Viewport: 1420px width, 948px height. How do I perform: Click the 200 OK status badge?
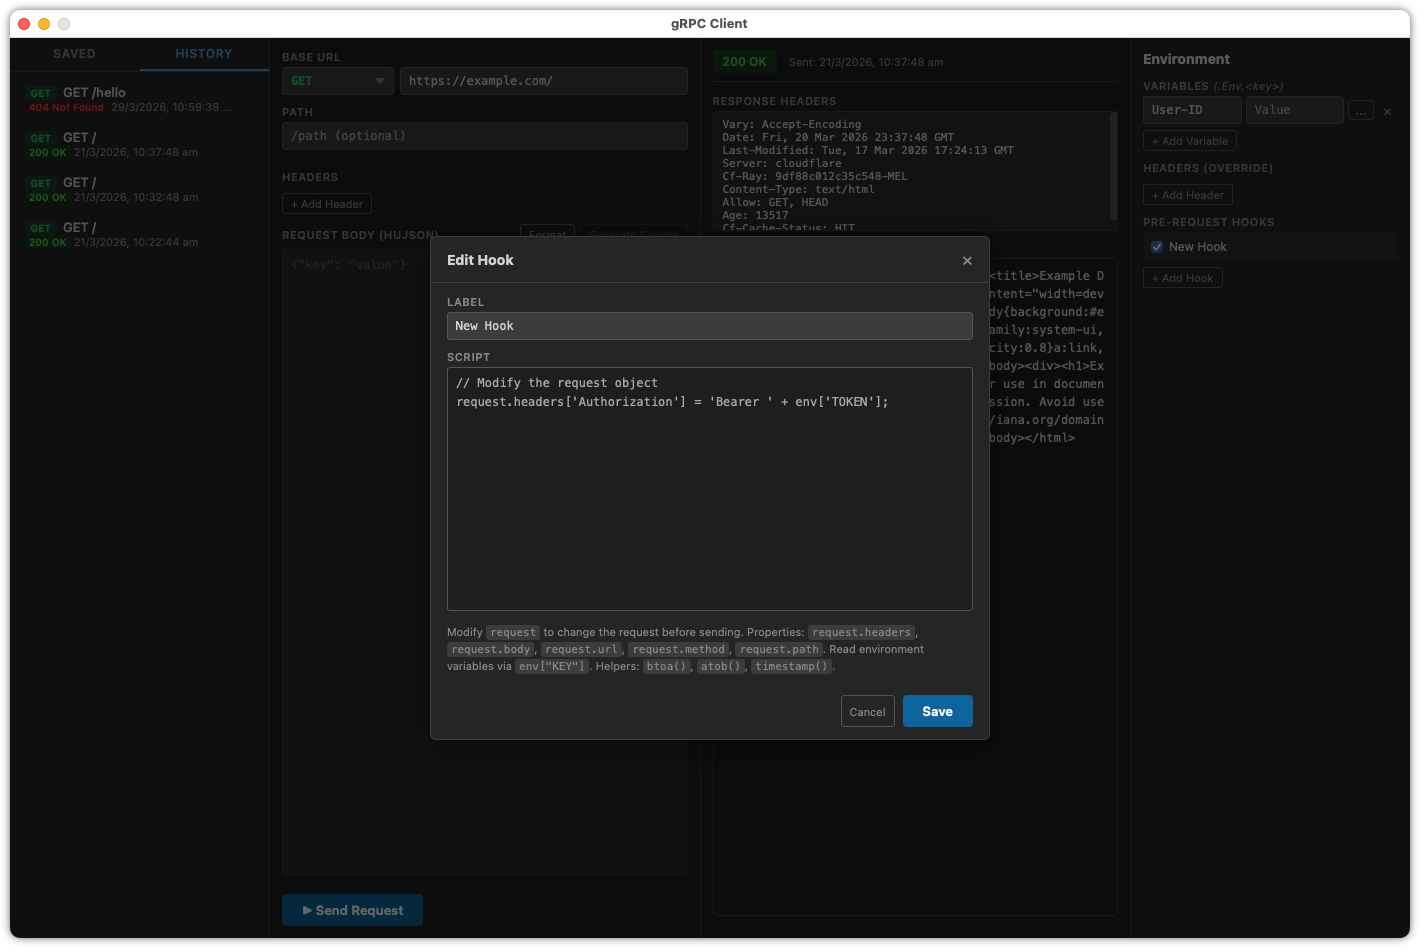pos(744,62)
